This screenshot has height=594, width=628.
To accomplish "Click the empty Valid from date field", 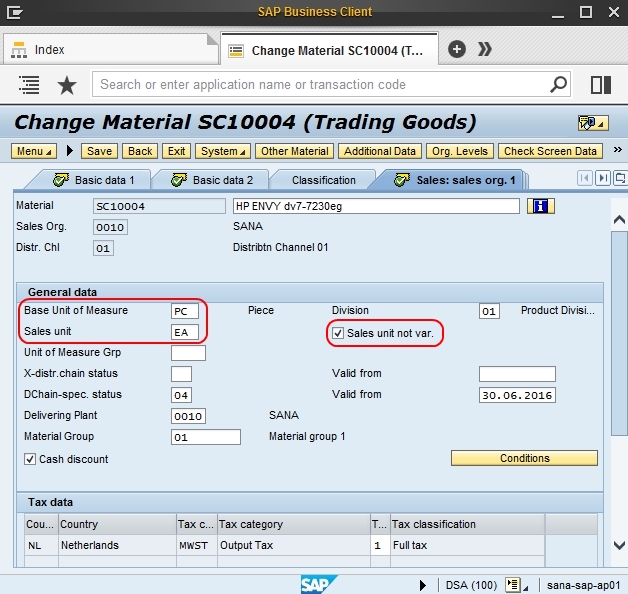I will point(517,374).
